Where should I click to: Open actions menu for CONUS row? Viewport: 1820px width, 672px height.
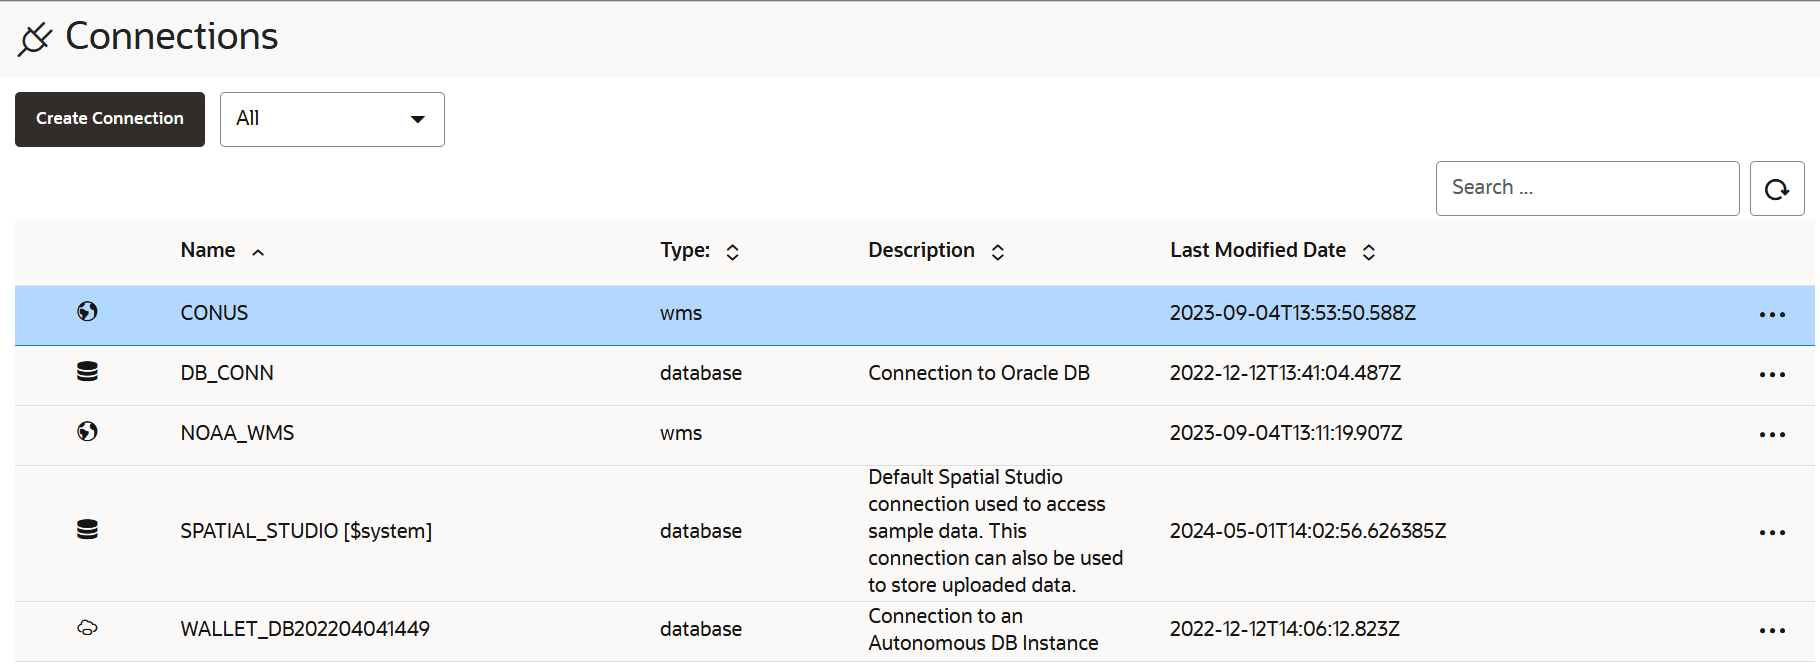1772,315
